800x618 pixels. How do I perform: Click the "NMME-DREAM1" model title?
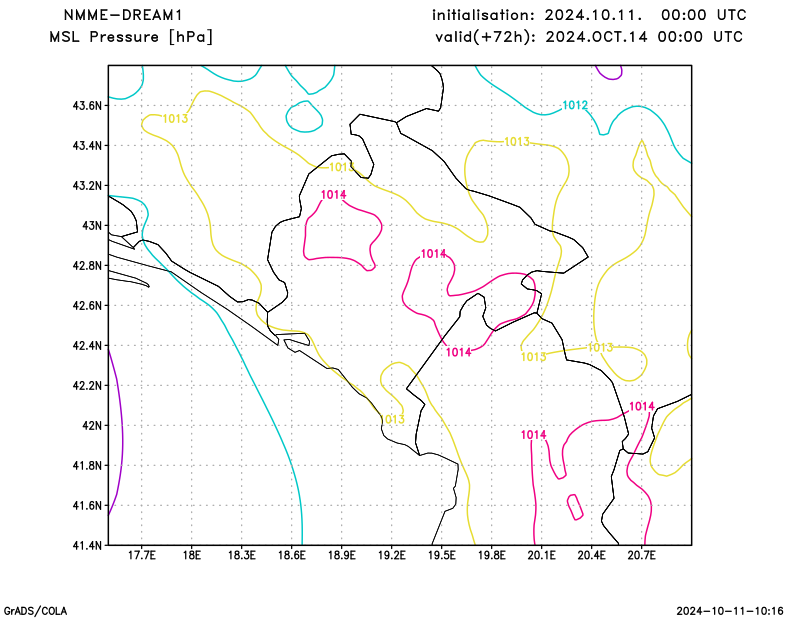[x=123, y=15]
